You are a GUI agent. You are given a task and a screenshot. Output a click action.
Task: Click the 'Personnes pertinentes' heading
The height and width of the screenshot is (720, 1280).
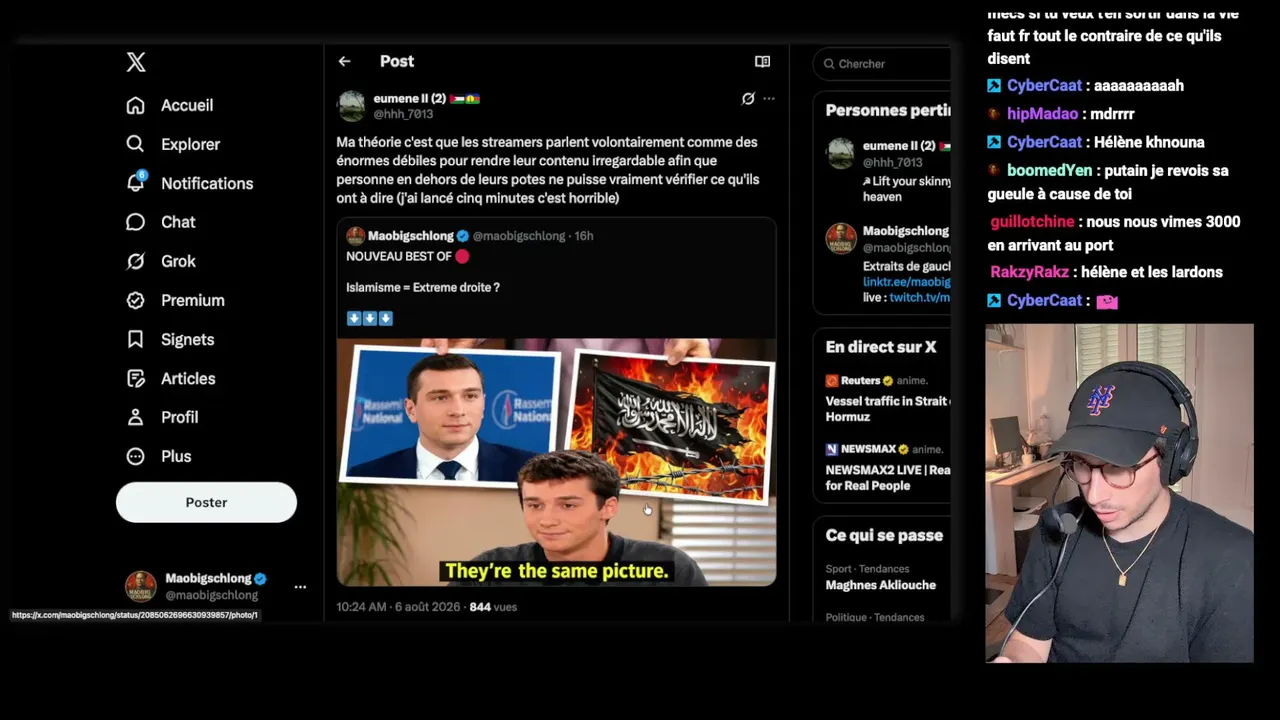[888, 111]
